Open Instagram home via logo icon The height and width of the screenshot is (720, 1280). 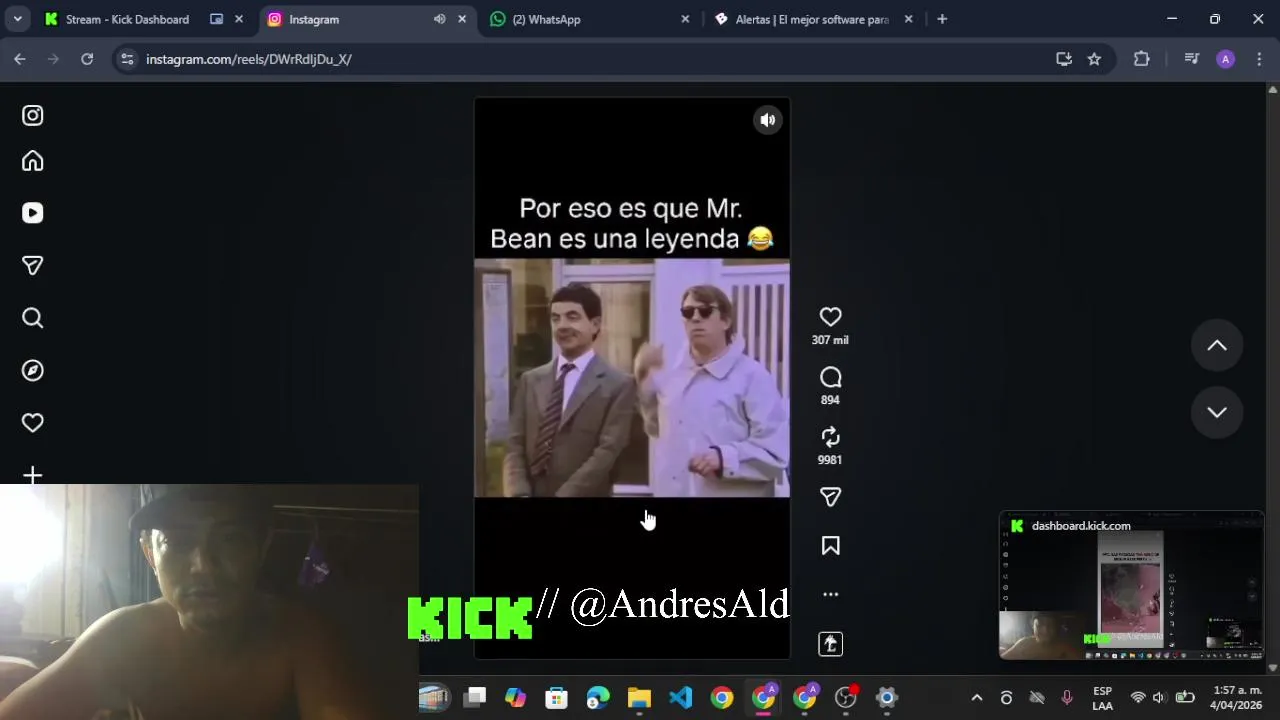click(x=33, y=116)
